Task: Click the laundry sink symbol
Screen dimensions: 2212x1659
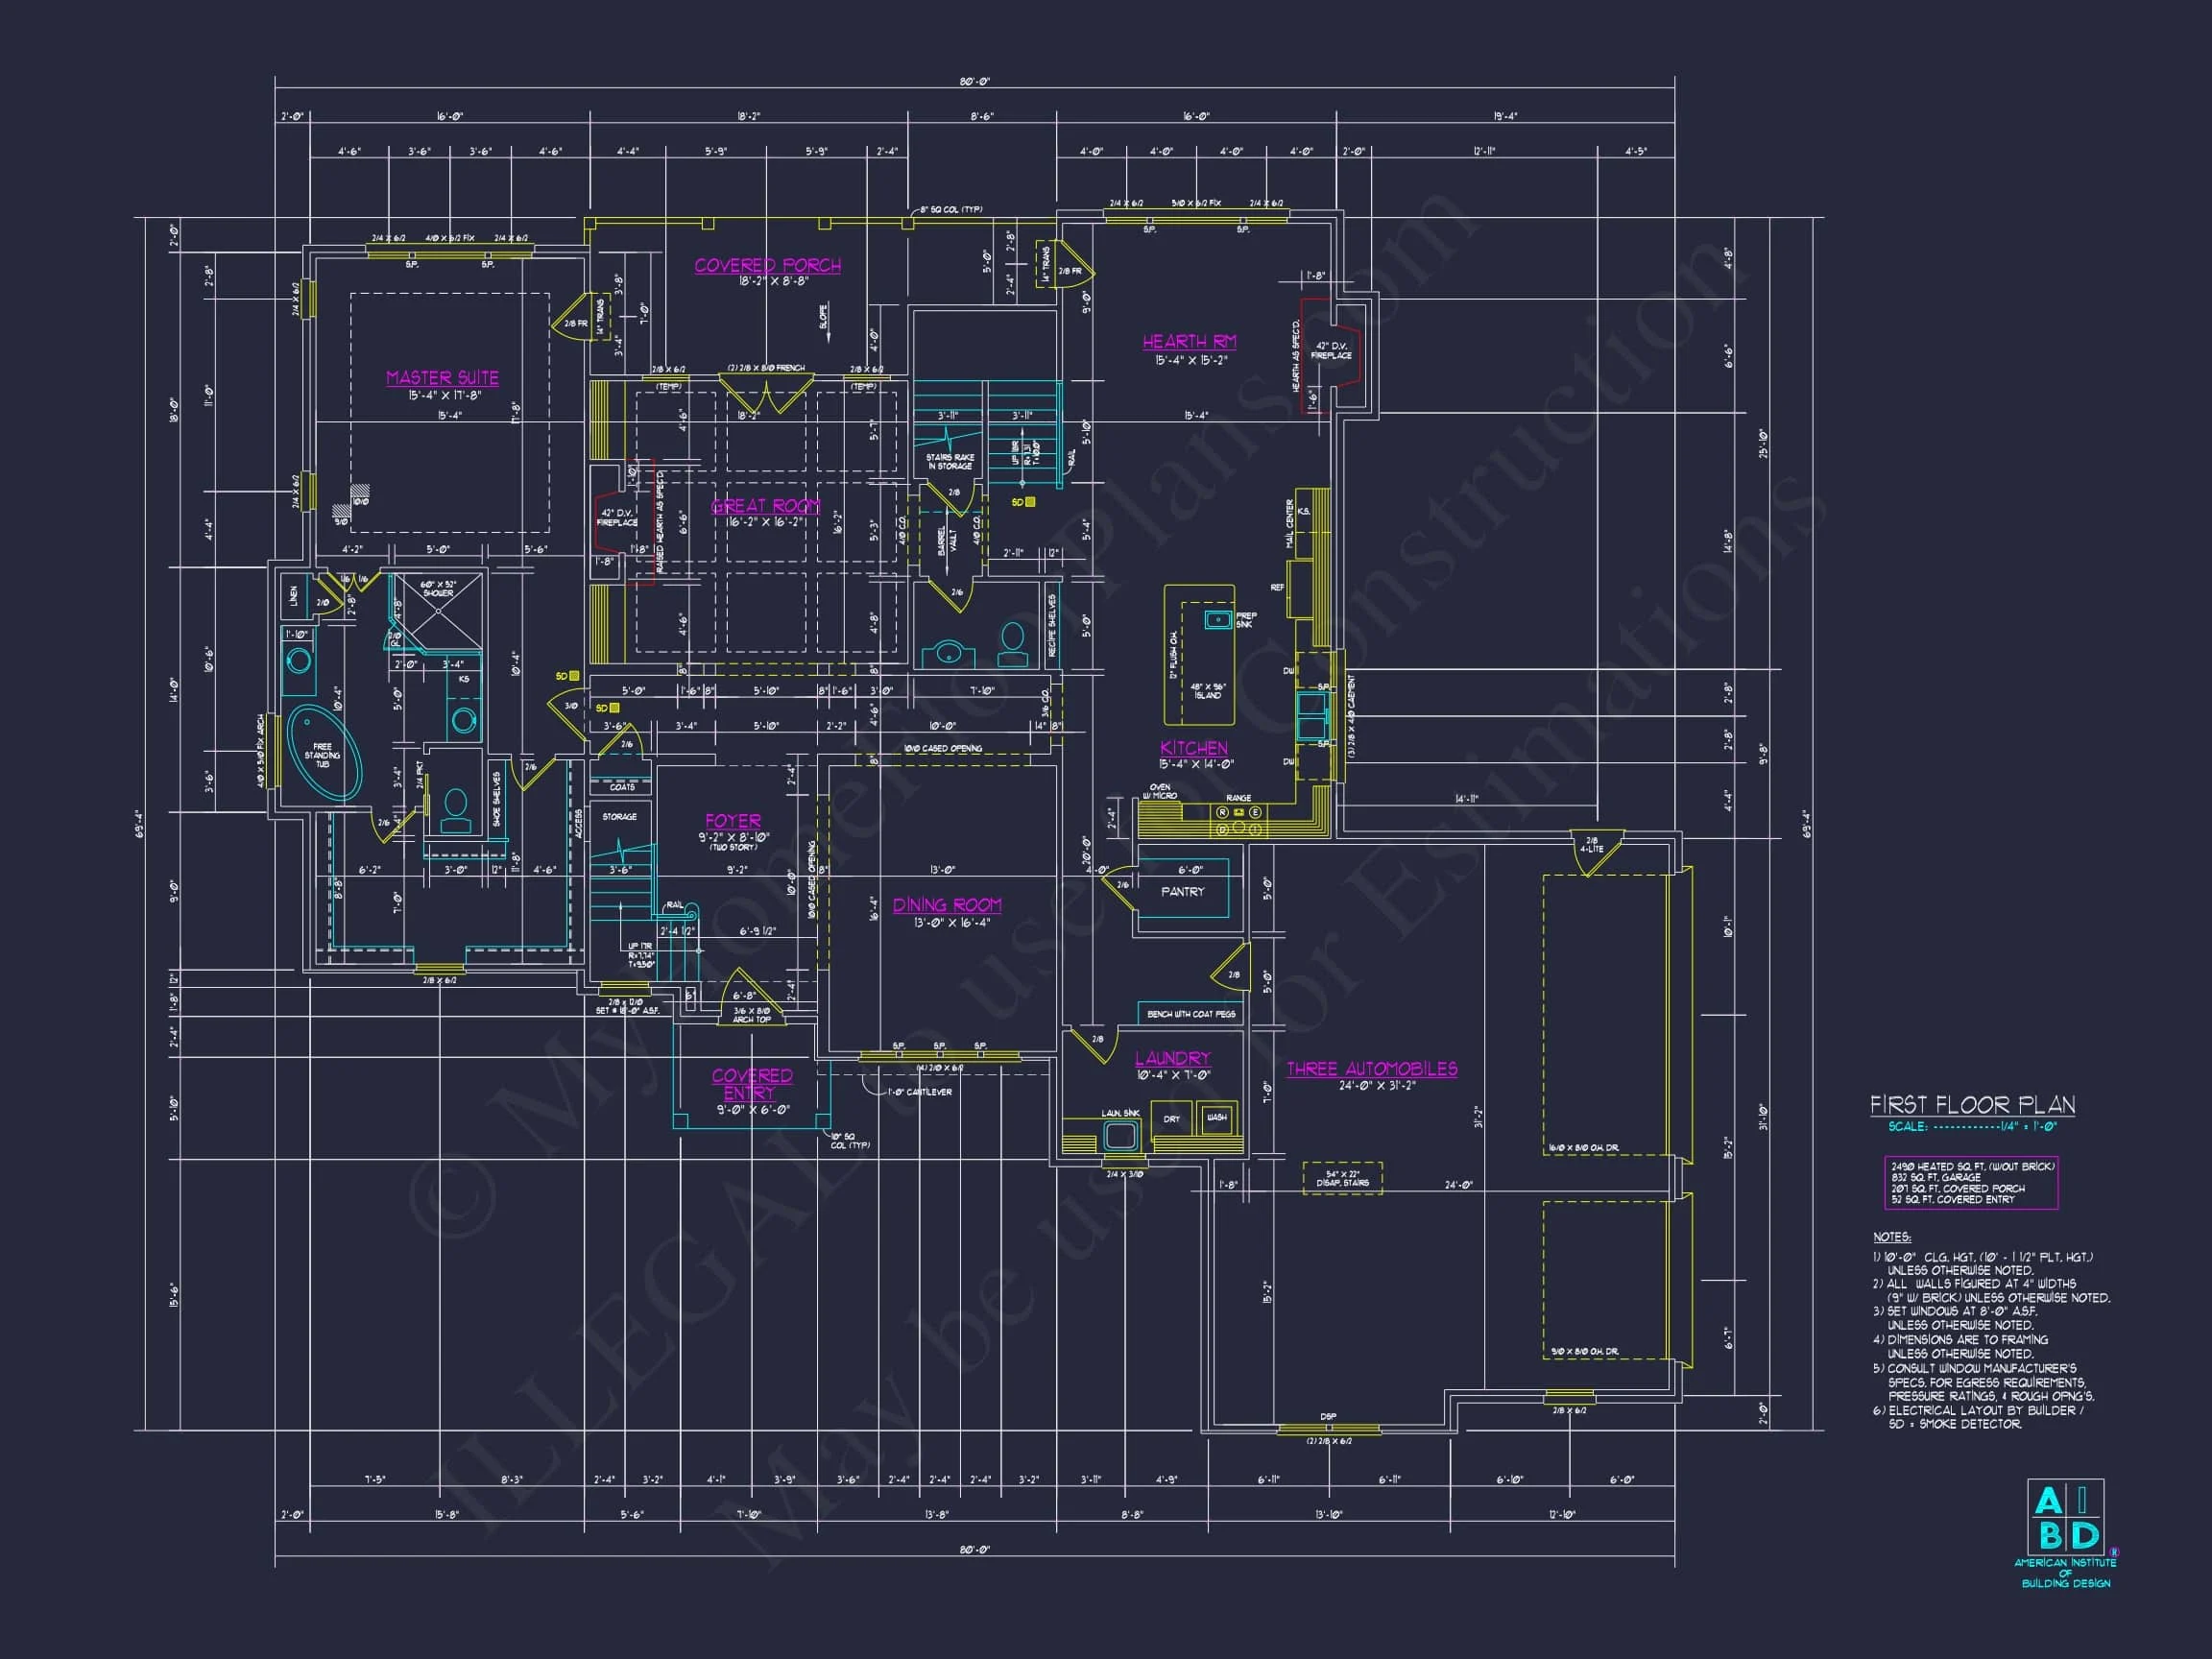Action: [1121, 1135]
